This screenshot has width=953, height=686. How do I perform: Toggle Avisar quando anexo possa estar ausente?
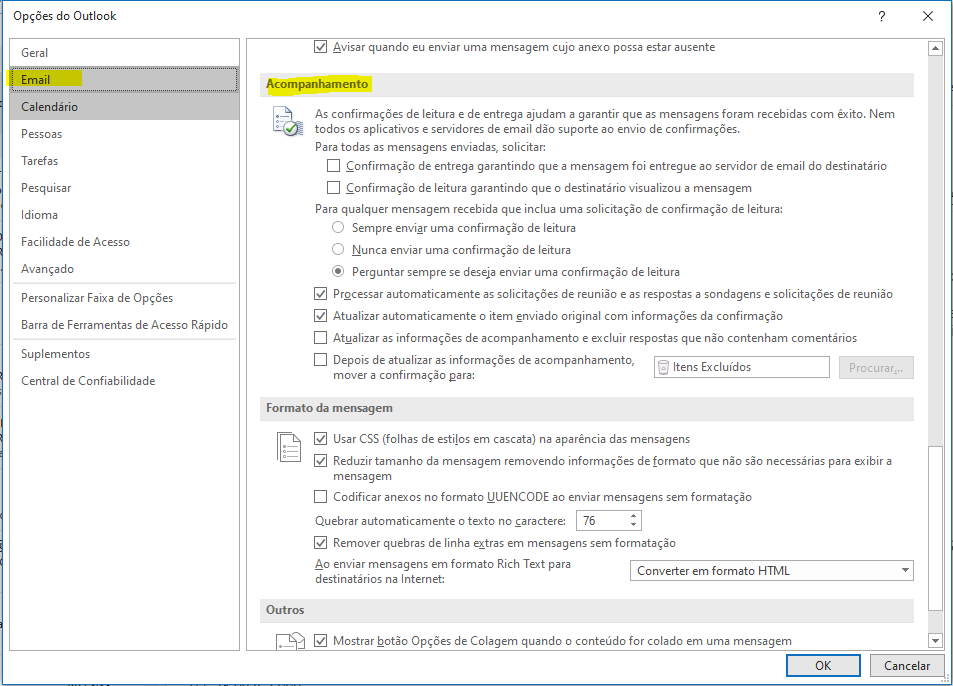pyautogui.click(x=320, y=47)
